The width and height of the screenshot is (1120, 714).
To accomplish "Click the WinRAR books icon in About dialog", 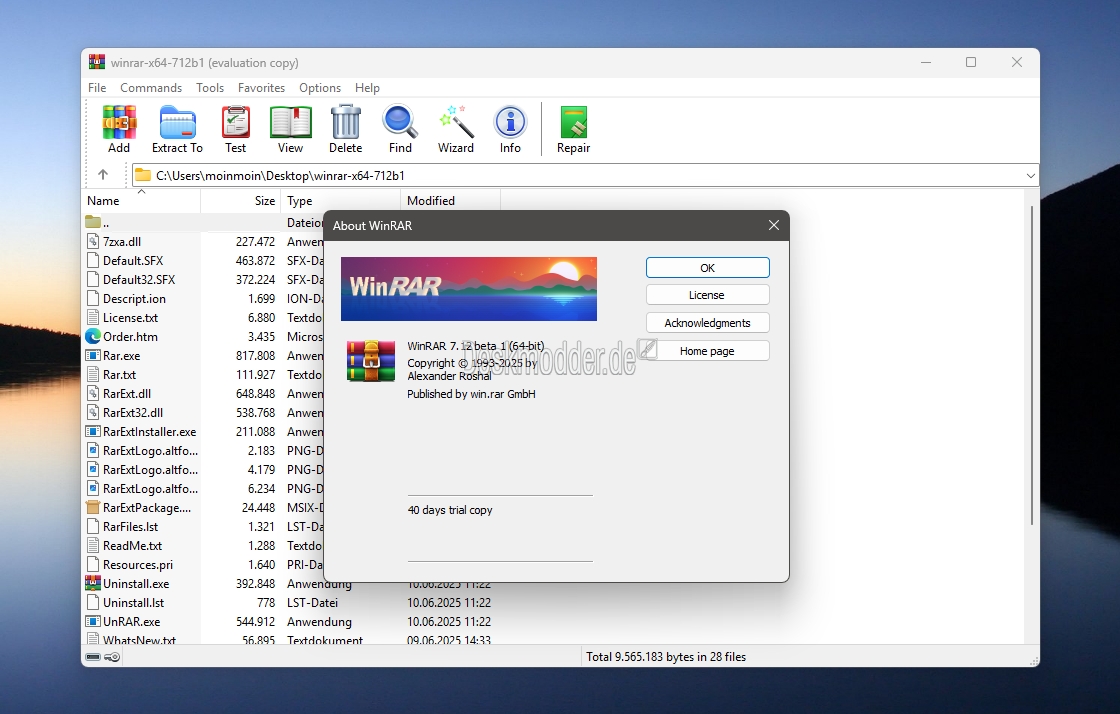I will click(x=371, y=361).
